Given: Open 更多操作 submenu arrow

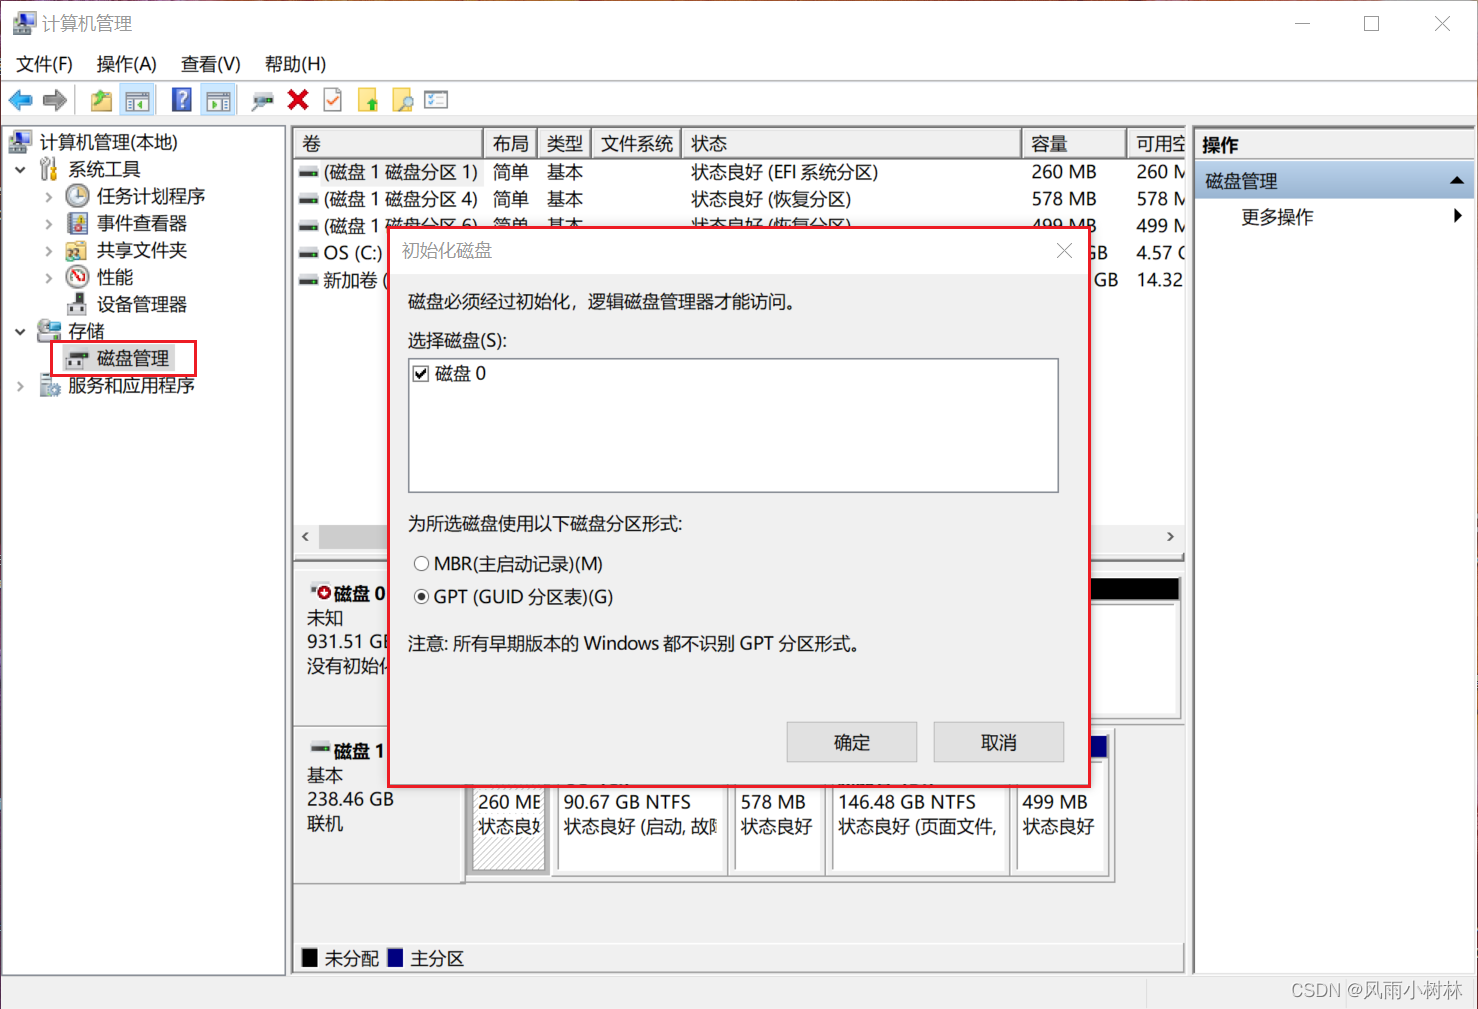Looking at the screenshot, I should [1458, 216].
